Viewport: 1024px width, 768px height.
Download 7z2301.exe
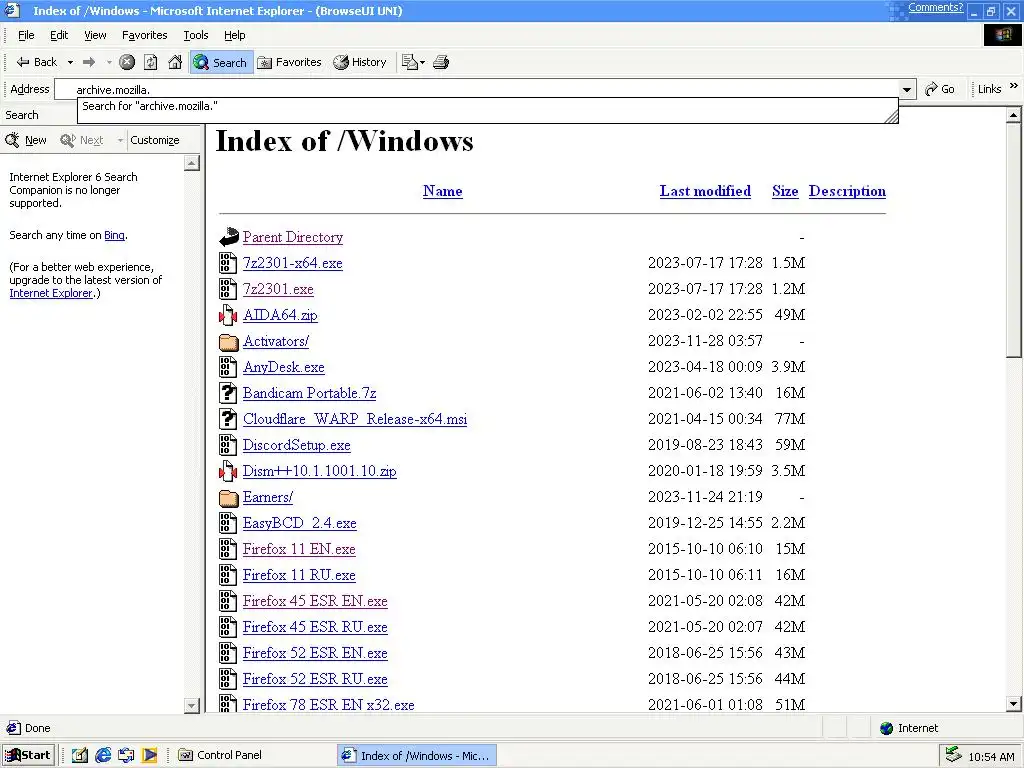tap(278, 289)
